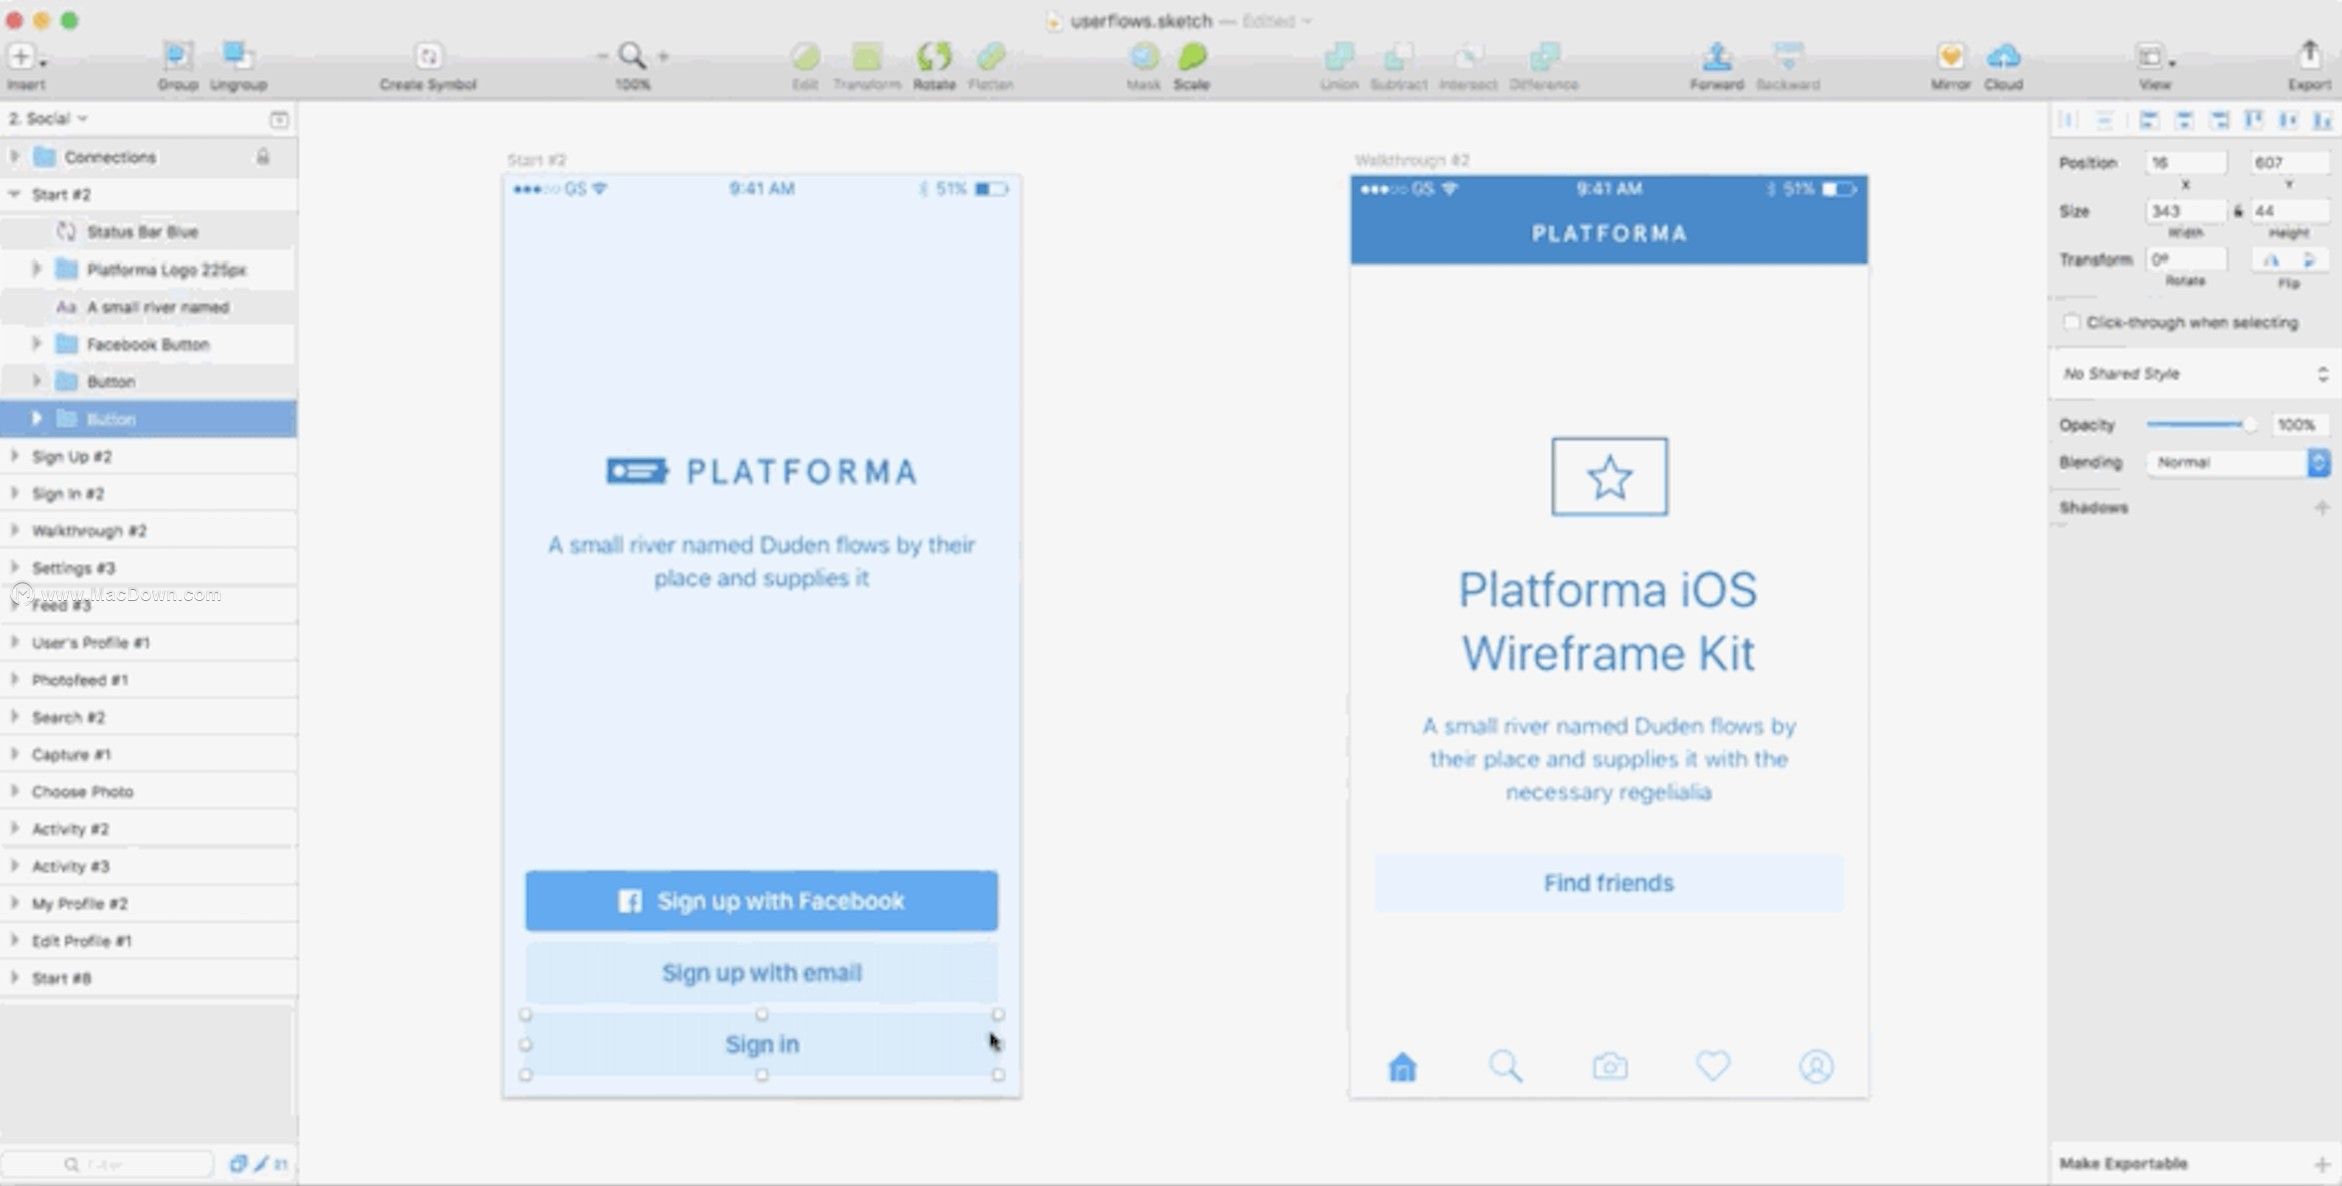Click the Group layers icon
2342x1186 pixels.
(x=177, y=57)
